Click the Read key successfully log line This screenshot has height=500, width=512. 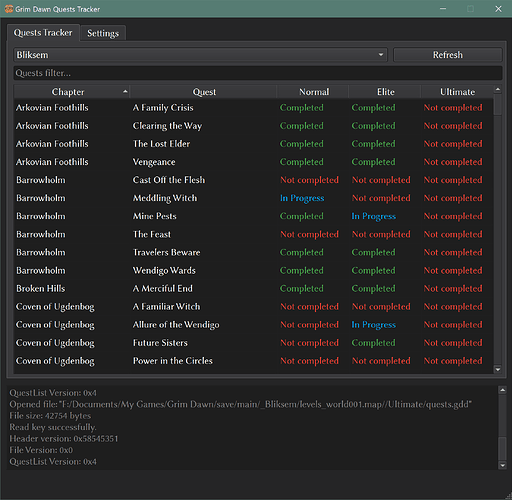pos(53,427)
